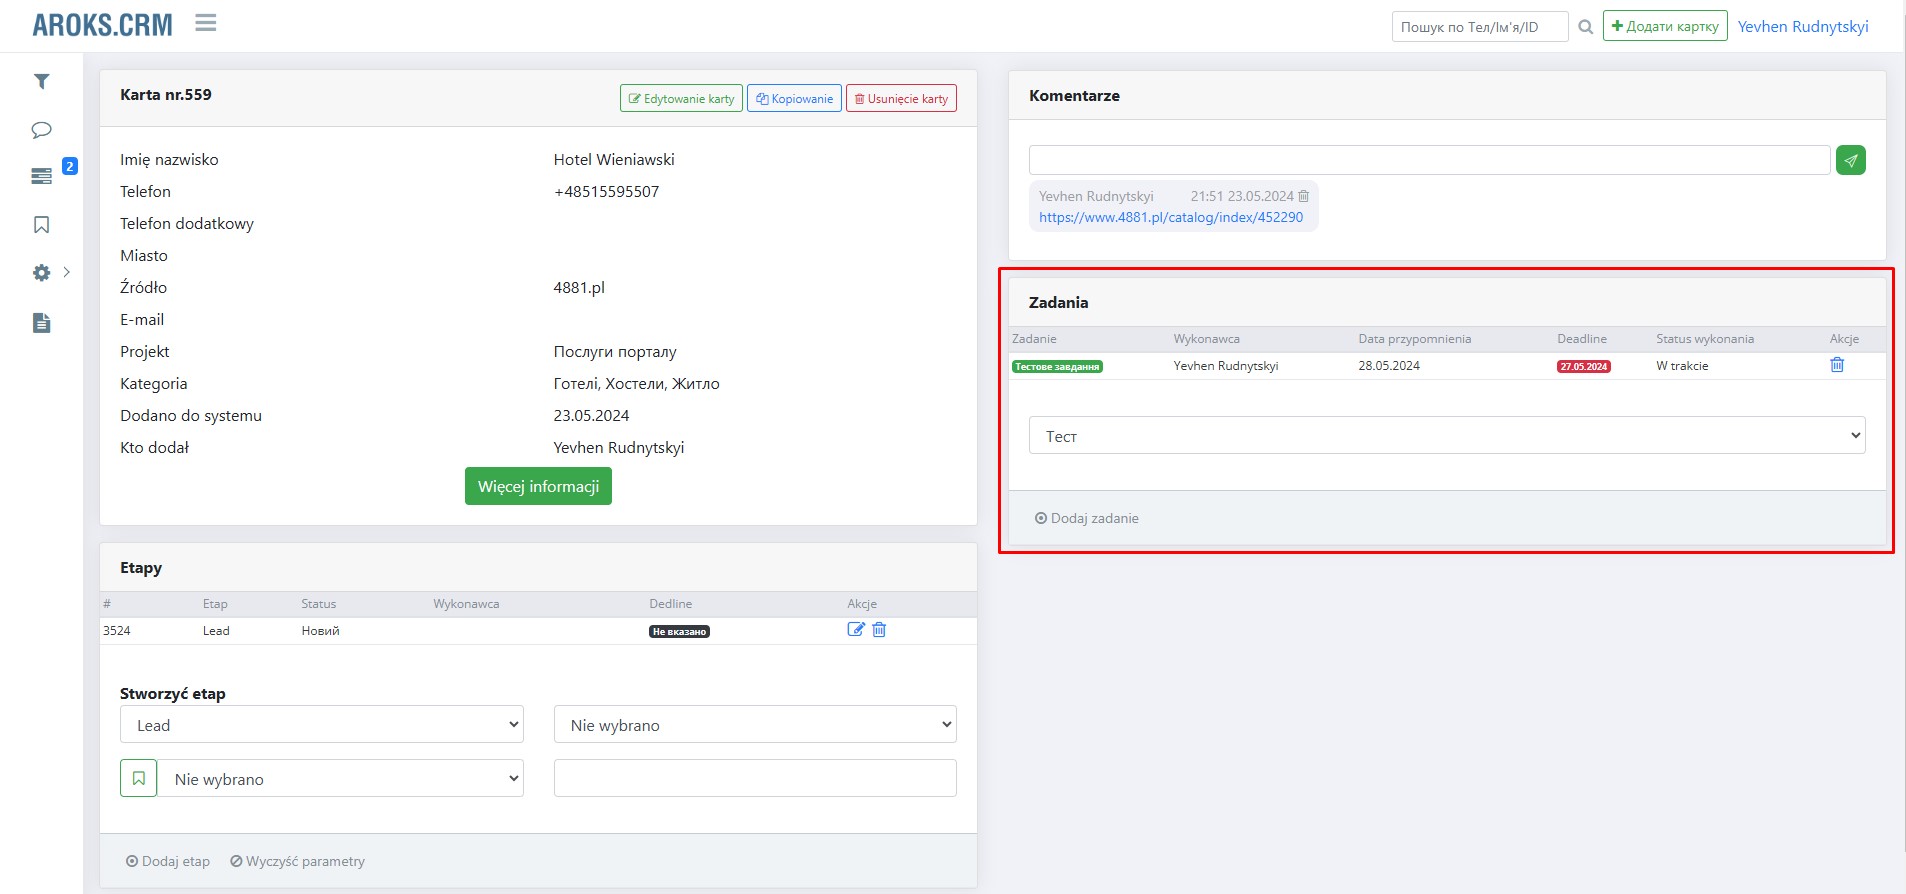Open the hamburger menu icon
Image resolution: width=1906 pixels, height=894 pixels.
click(x=206, y=23)
